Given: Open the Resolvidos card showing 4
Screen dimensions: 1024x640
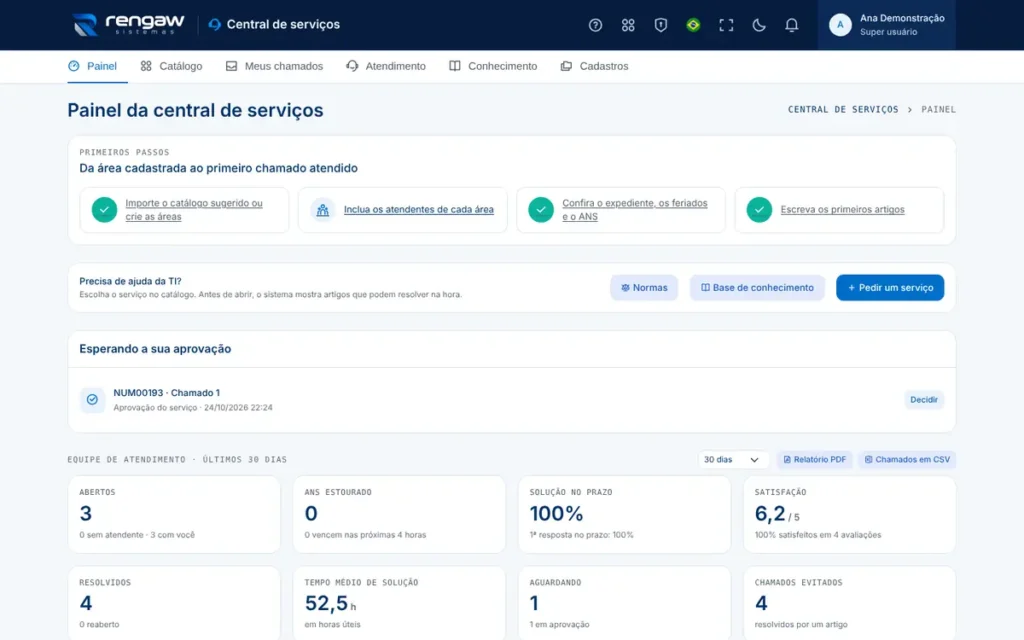Looking at the screenshot, I should (174, 603).
